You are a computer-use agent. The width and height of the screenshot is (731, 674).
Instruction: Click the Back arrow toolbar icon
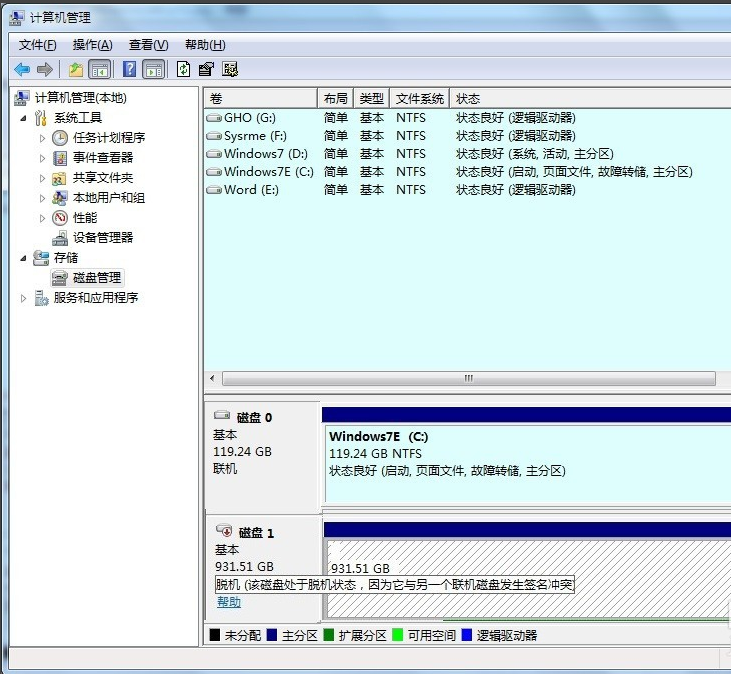click(21, 69)
